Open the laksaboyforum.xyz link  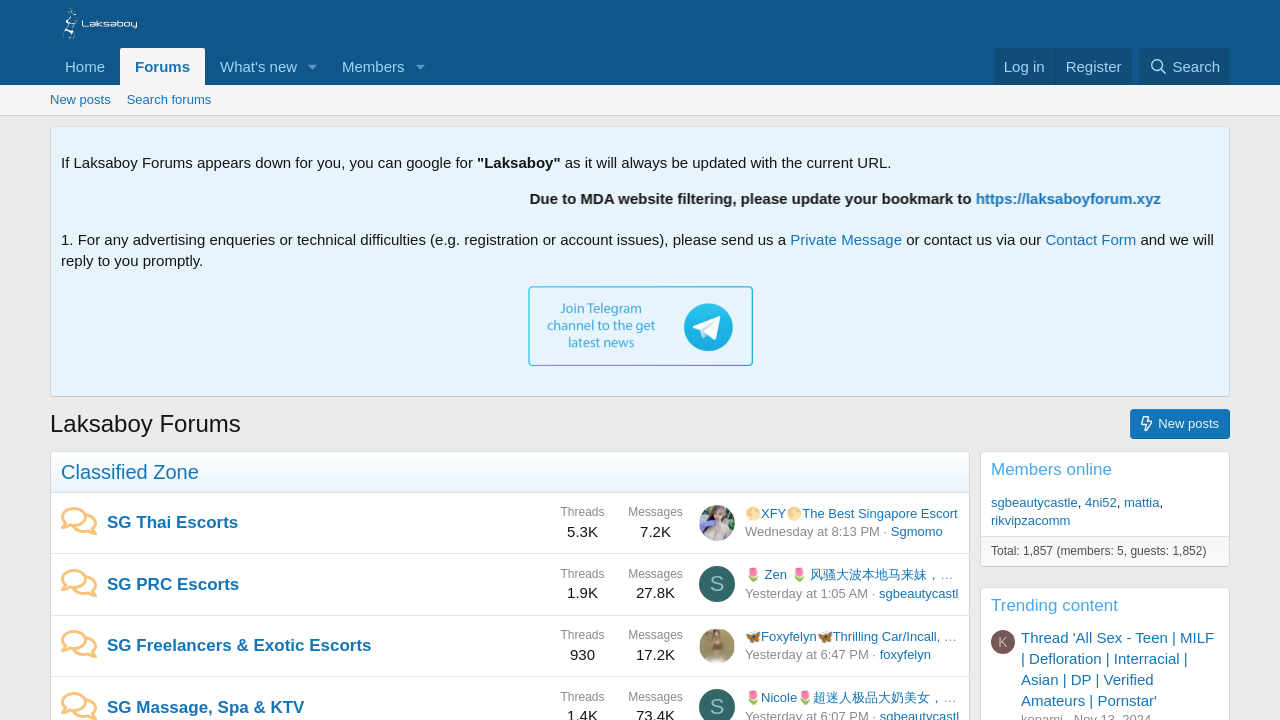[x=1068, y=198]
